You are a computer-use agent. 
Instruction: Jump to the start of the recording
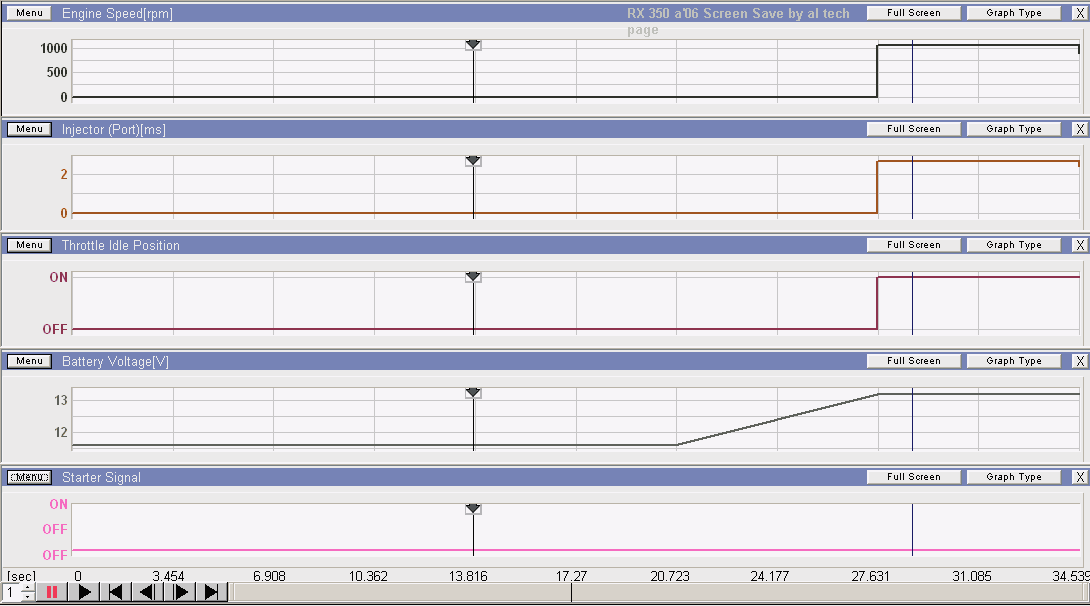tap(116, 592)
